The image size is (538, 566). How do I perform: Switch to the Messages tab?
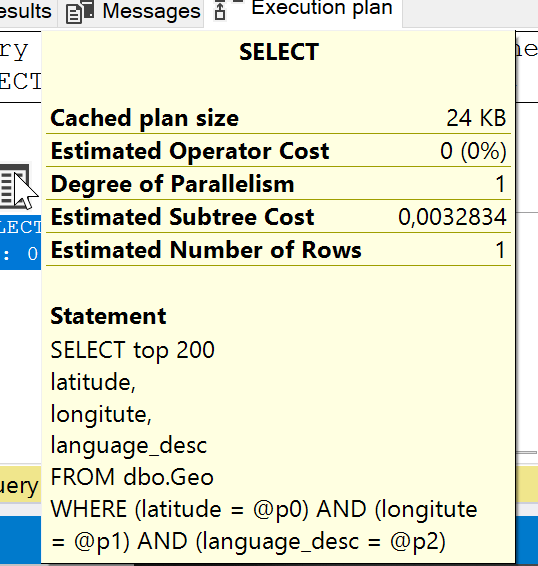pos(131,13)
